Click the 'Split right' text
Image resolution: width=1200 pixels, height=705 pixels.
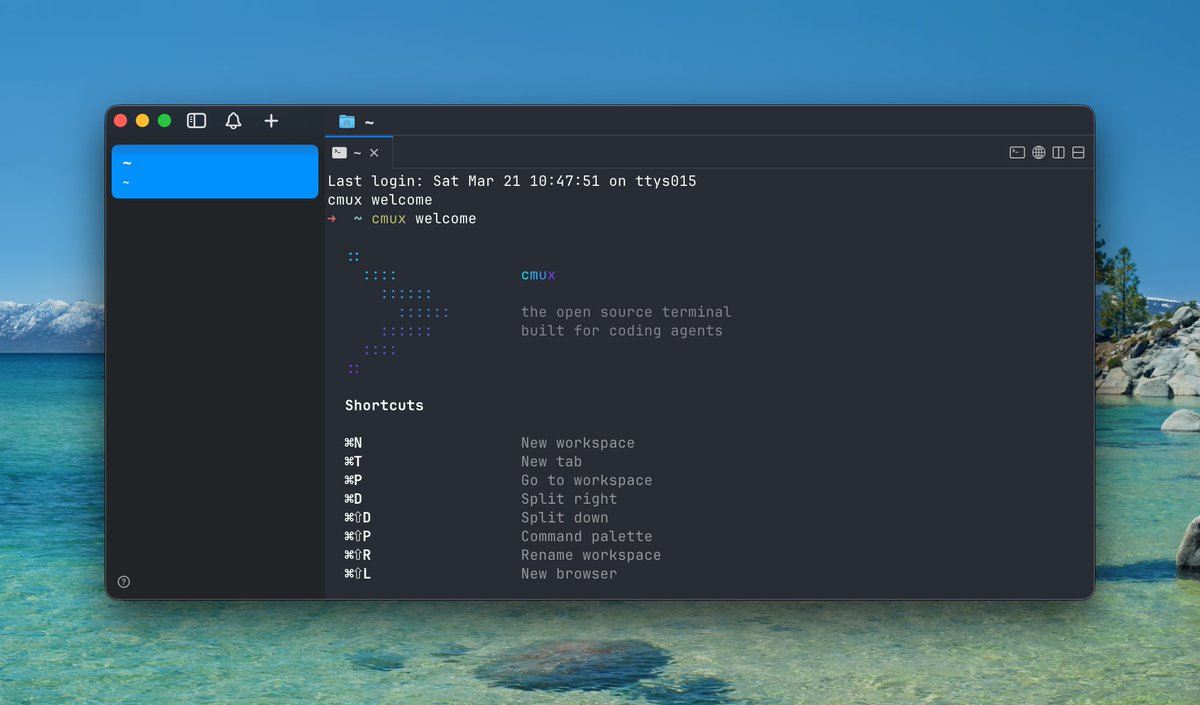pos(569,499)
